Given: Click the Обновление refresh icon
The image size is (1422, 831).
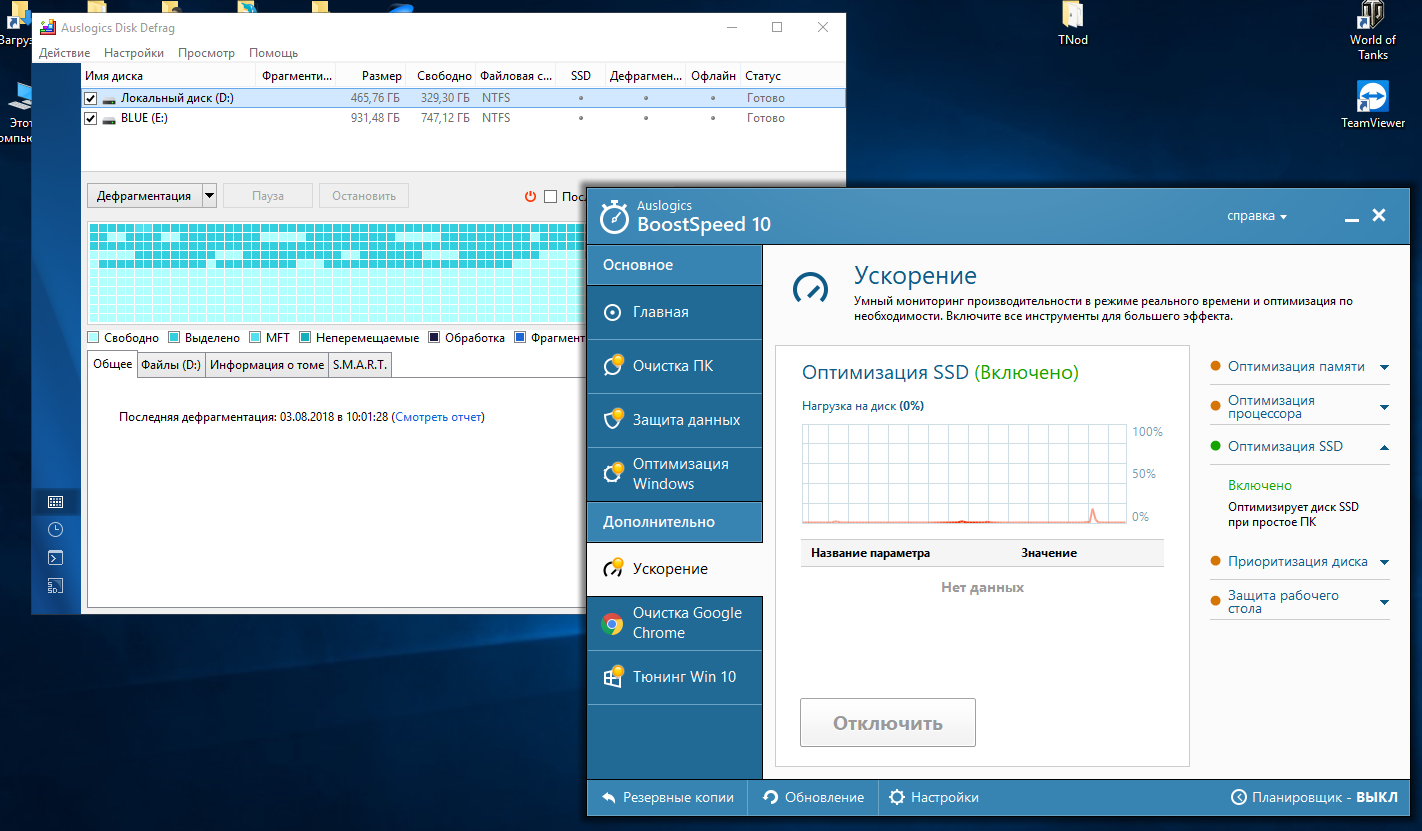Looking at the screenshot, I should tap(770, 798).
